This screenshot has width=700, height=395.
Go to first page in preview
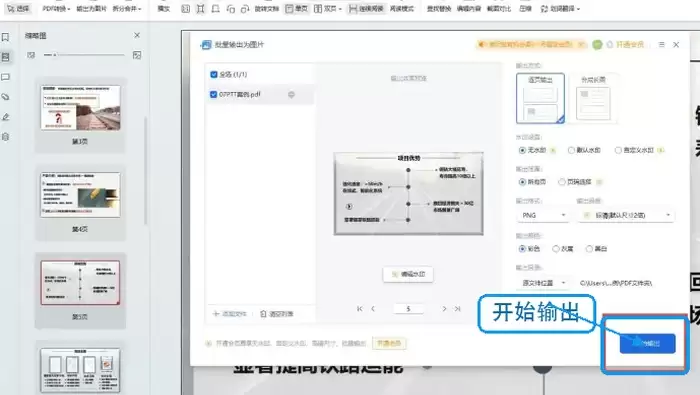(x=360, y=308)
